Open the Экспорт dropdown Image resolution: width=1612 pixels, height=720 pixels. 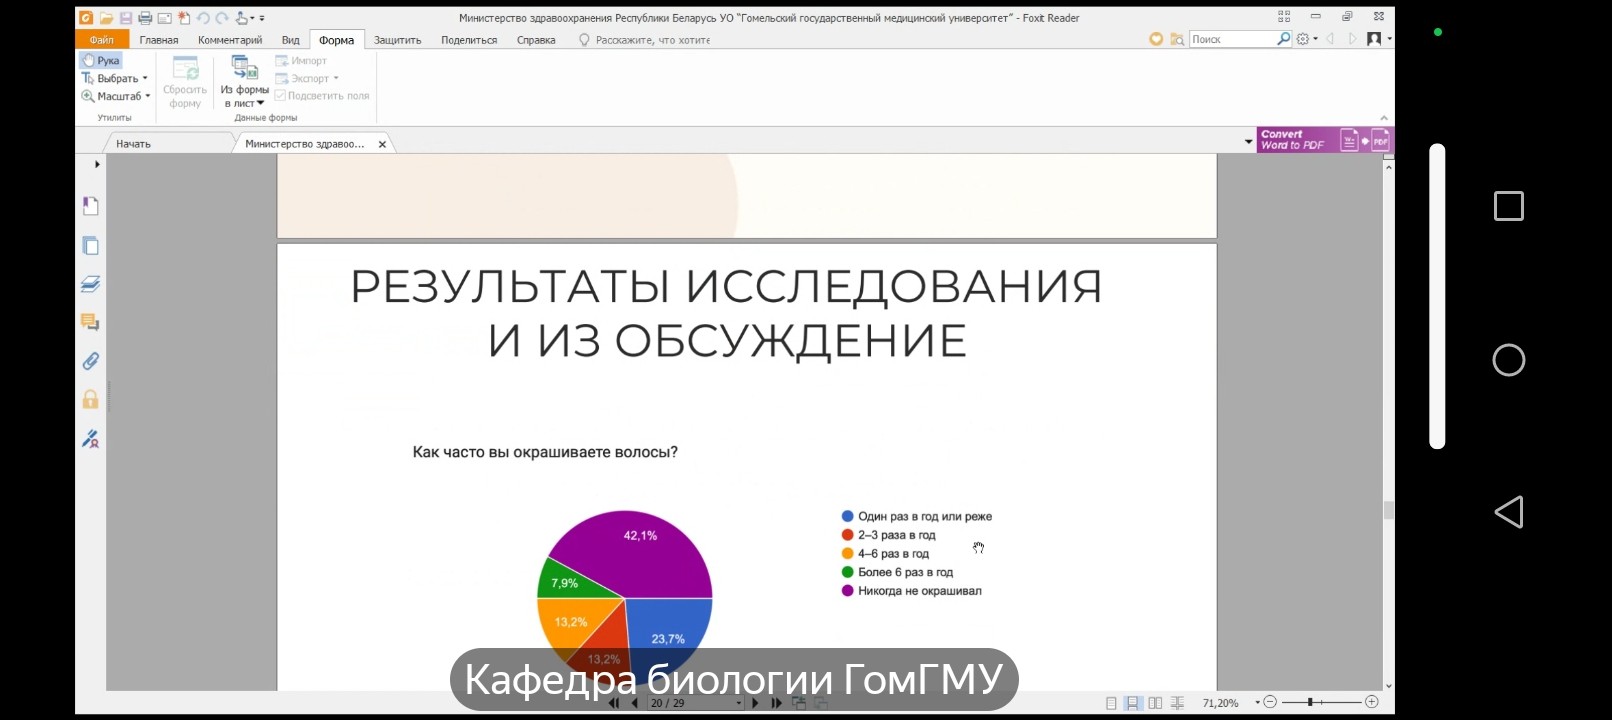pyautogui.click(x=308, y=79)
